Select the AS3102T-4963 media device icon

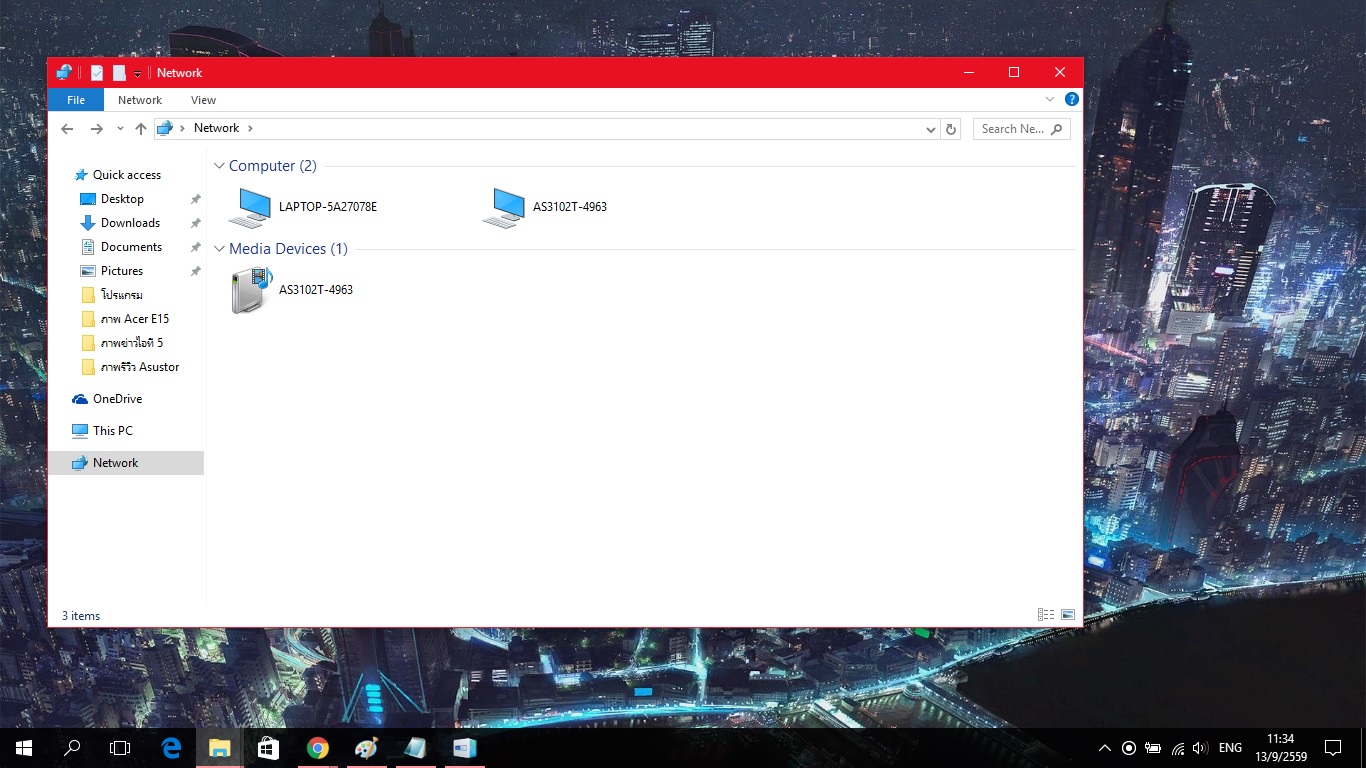click(250, 290)
